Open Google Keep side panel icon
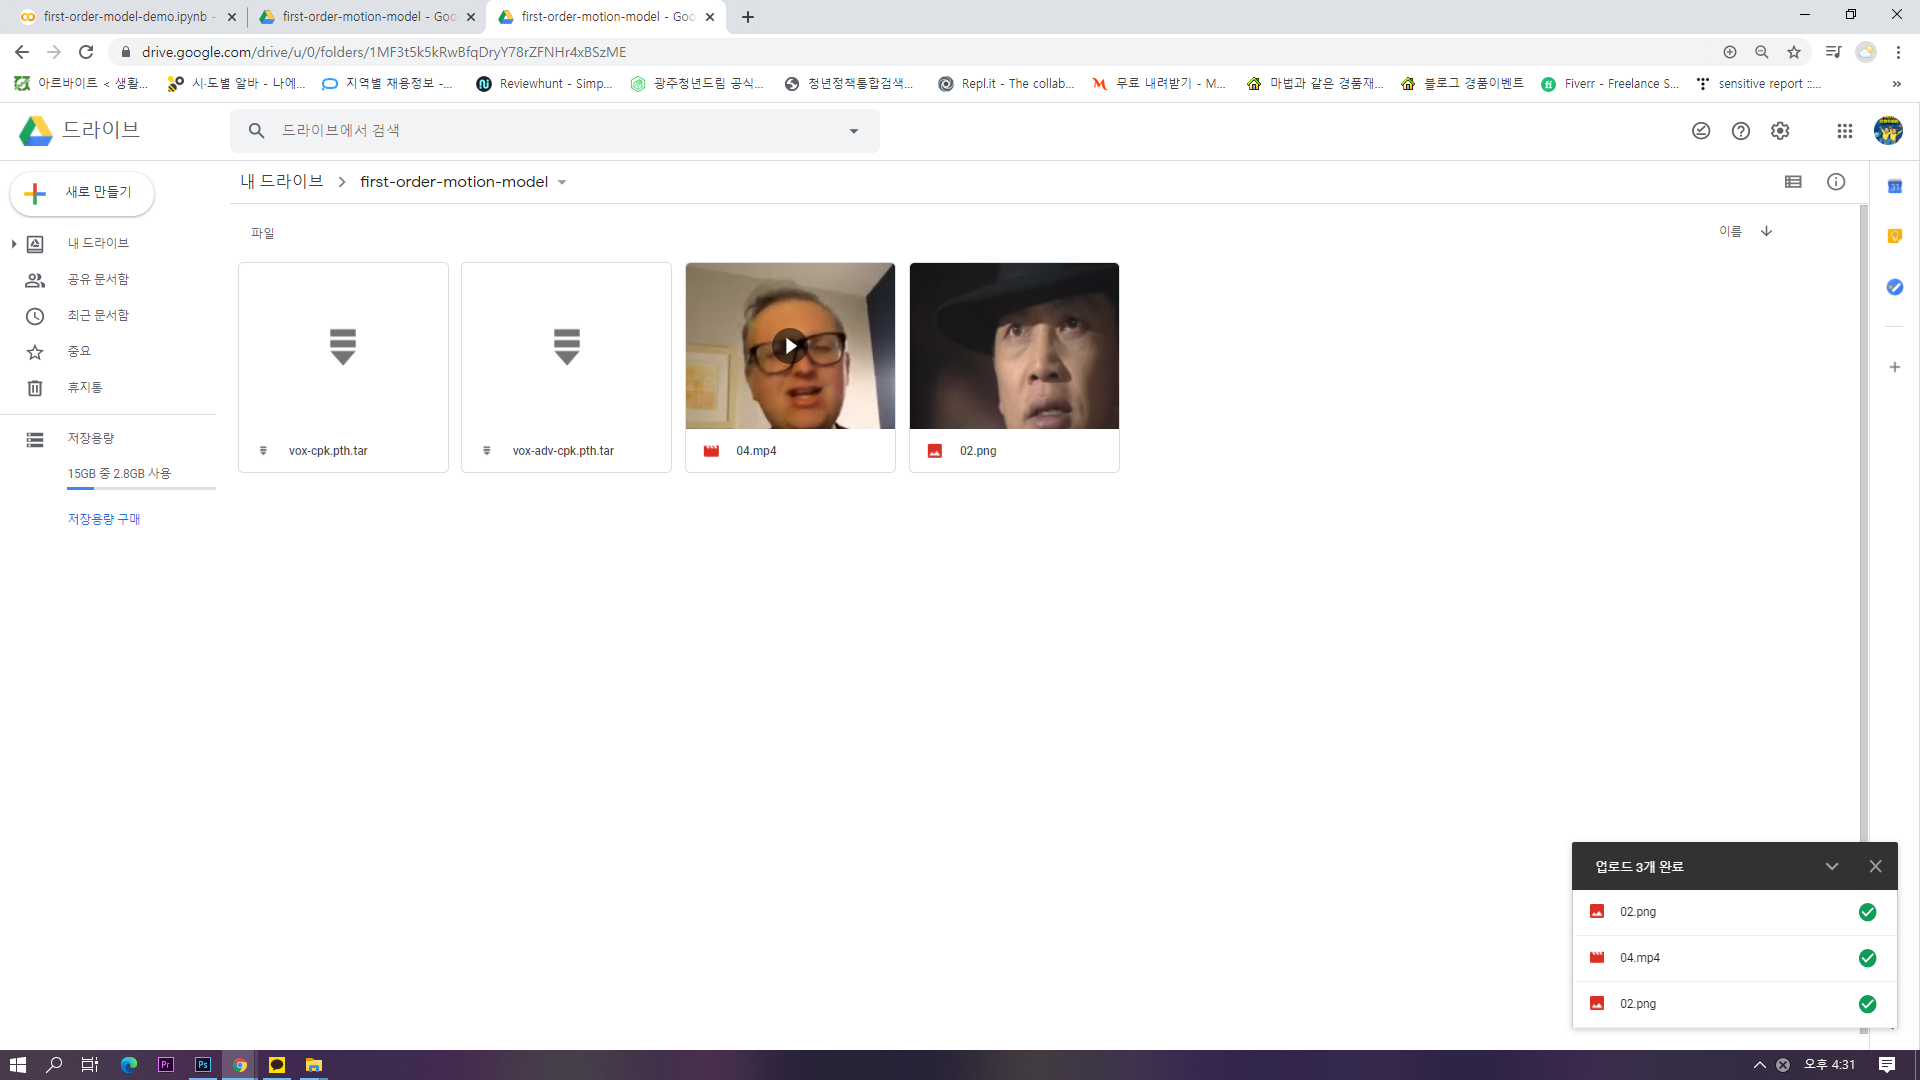1920x1080 pixels. [x=1894, y=237]
